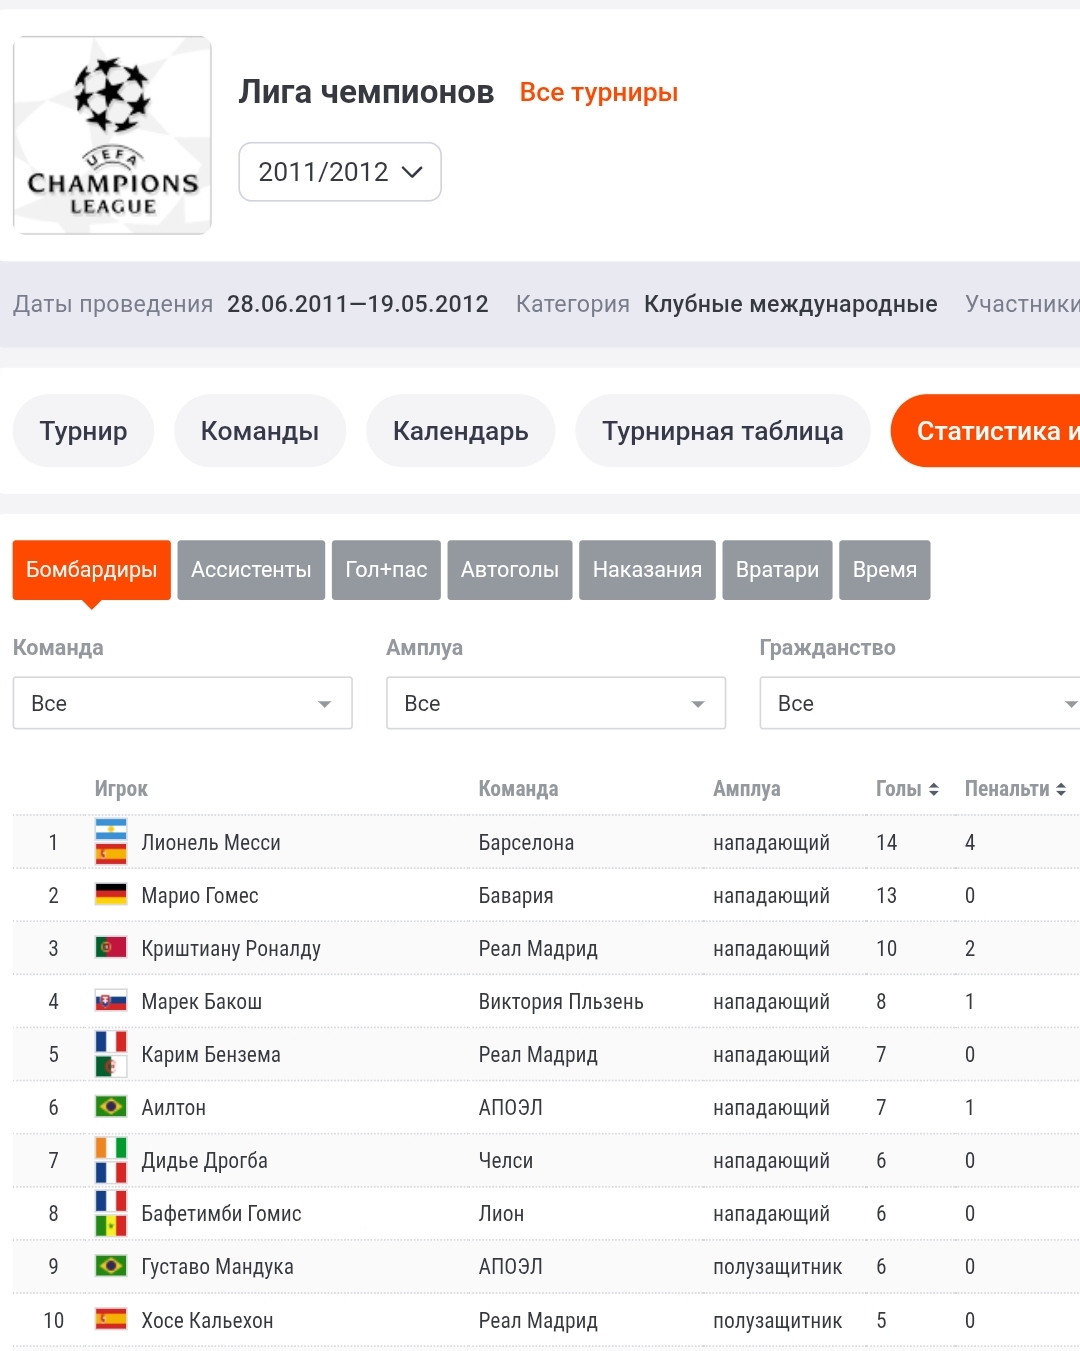This screenshot has height=1351, width=1080.
Task: Click Хосе Кальехон Spain flag icon
Action: pyautogui.click(x=111, y=1319)
